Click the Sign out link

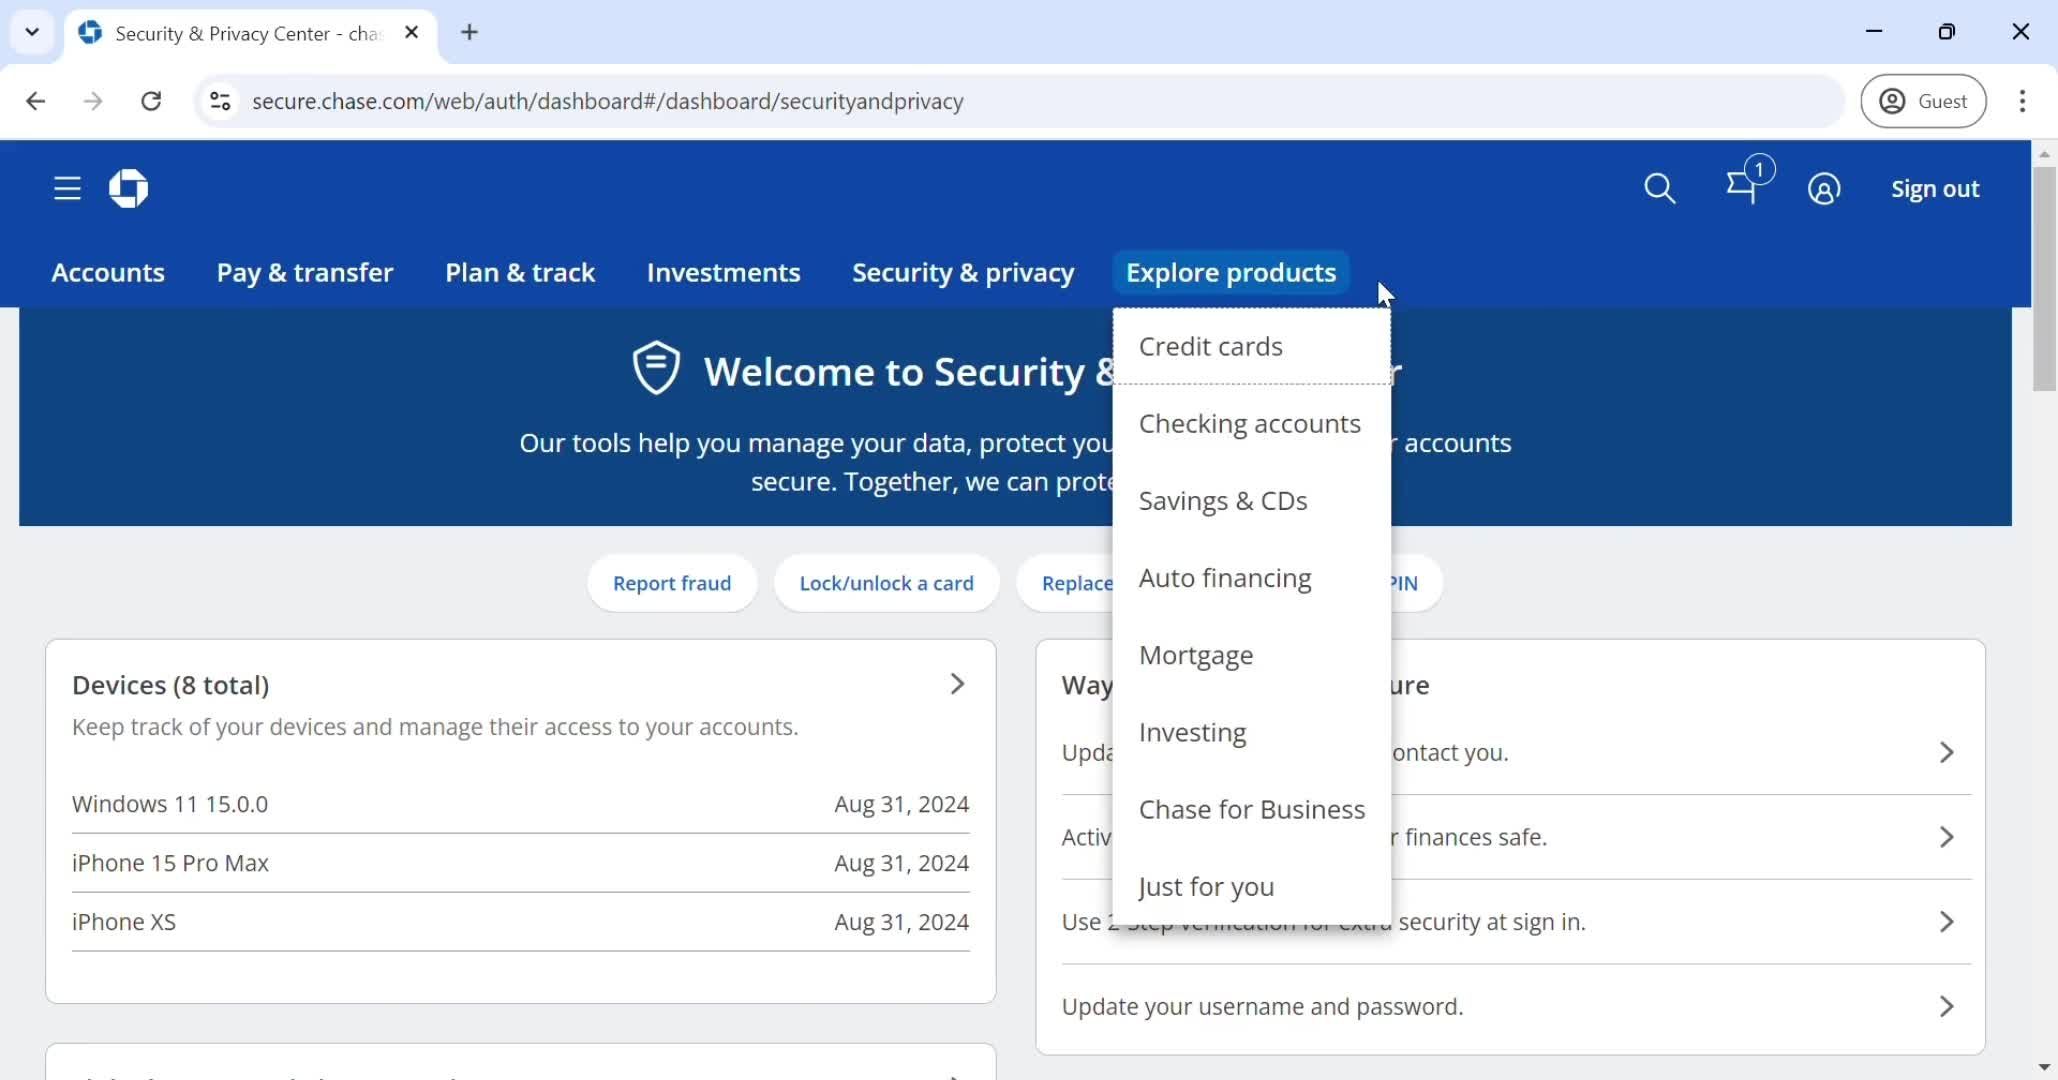1936,188
